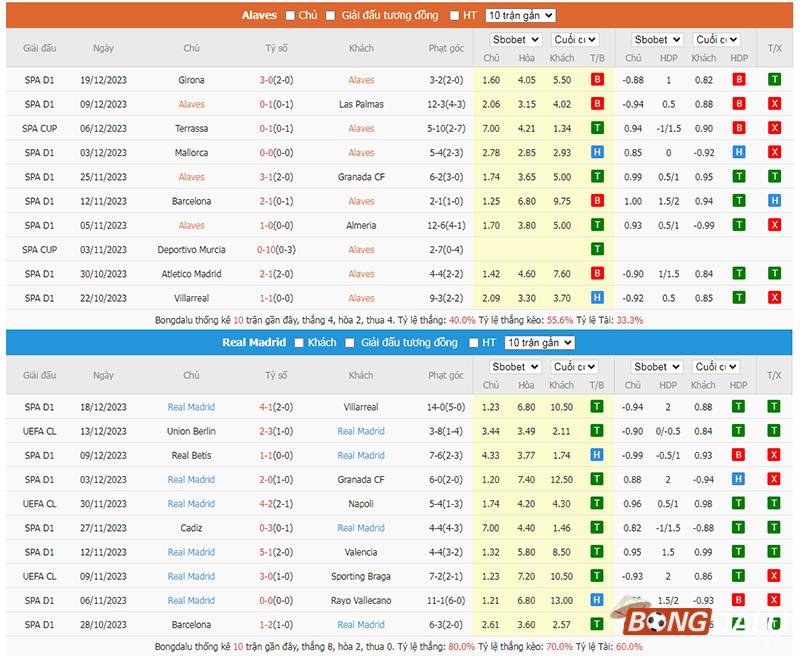Click the green T badge in Deportivo Murcia row
Image resolution: width=800 pixels, height=656 pixels.
(597, 250)
